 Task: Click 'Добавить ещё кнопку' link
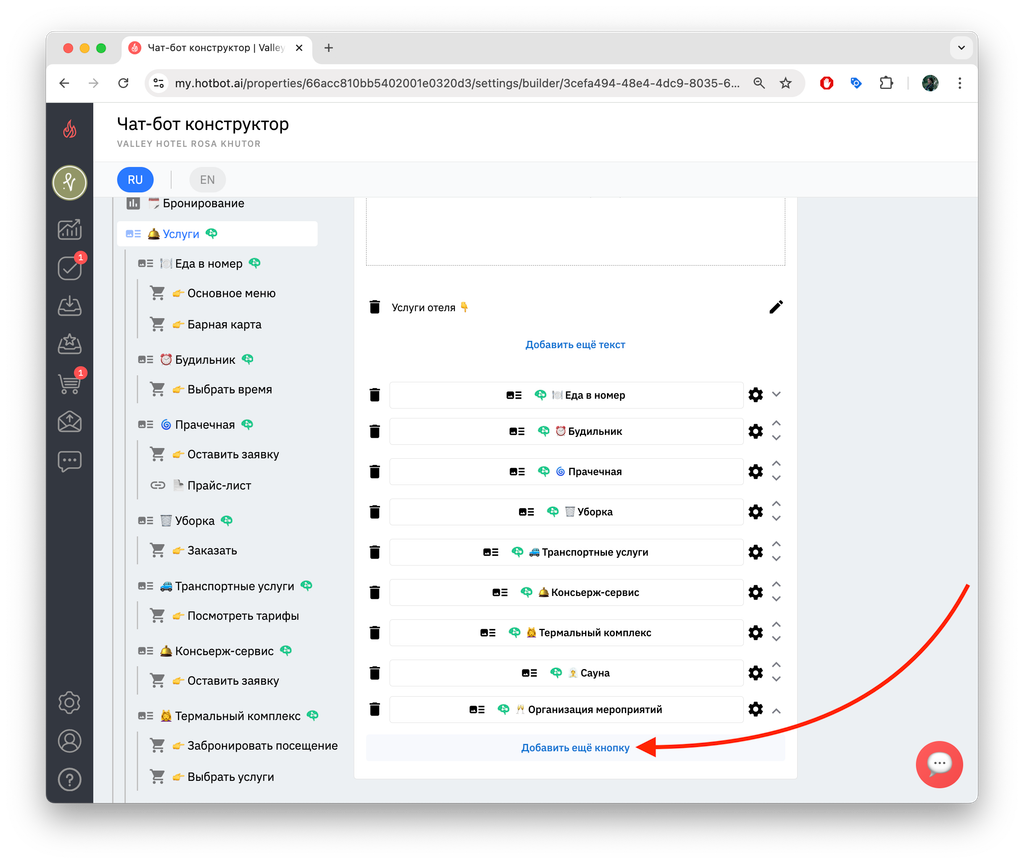575,748
